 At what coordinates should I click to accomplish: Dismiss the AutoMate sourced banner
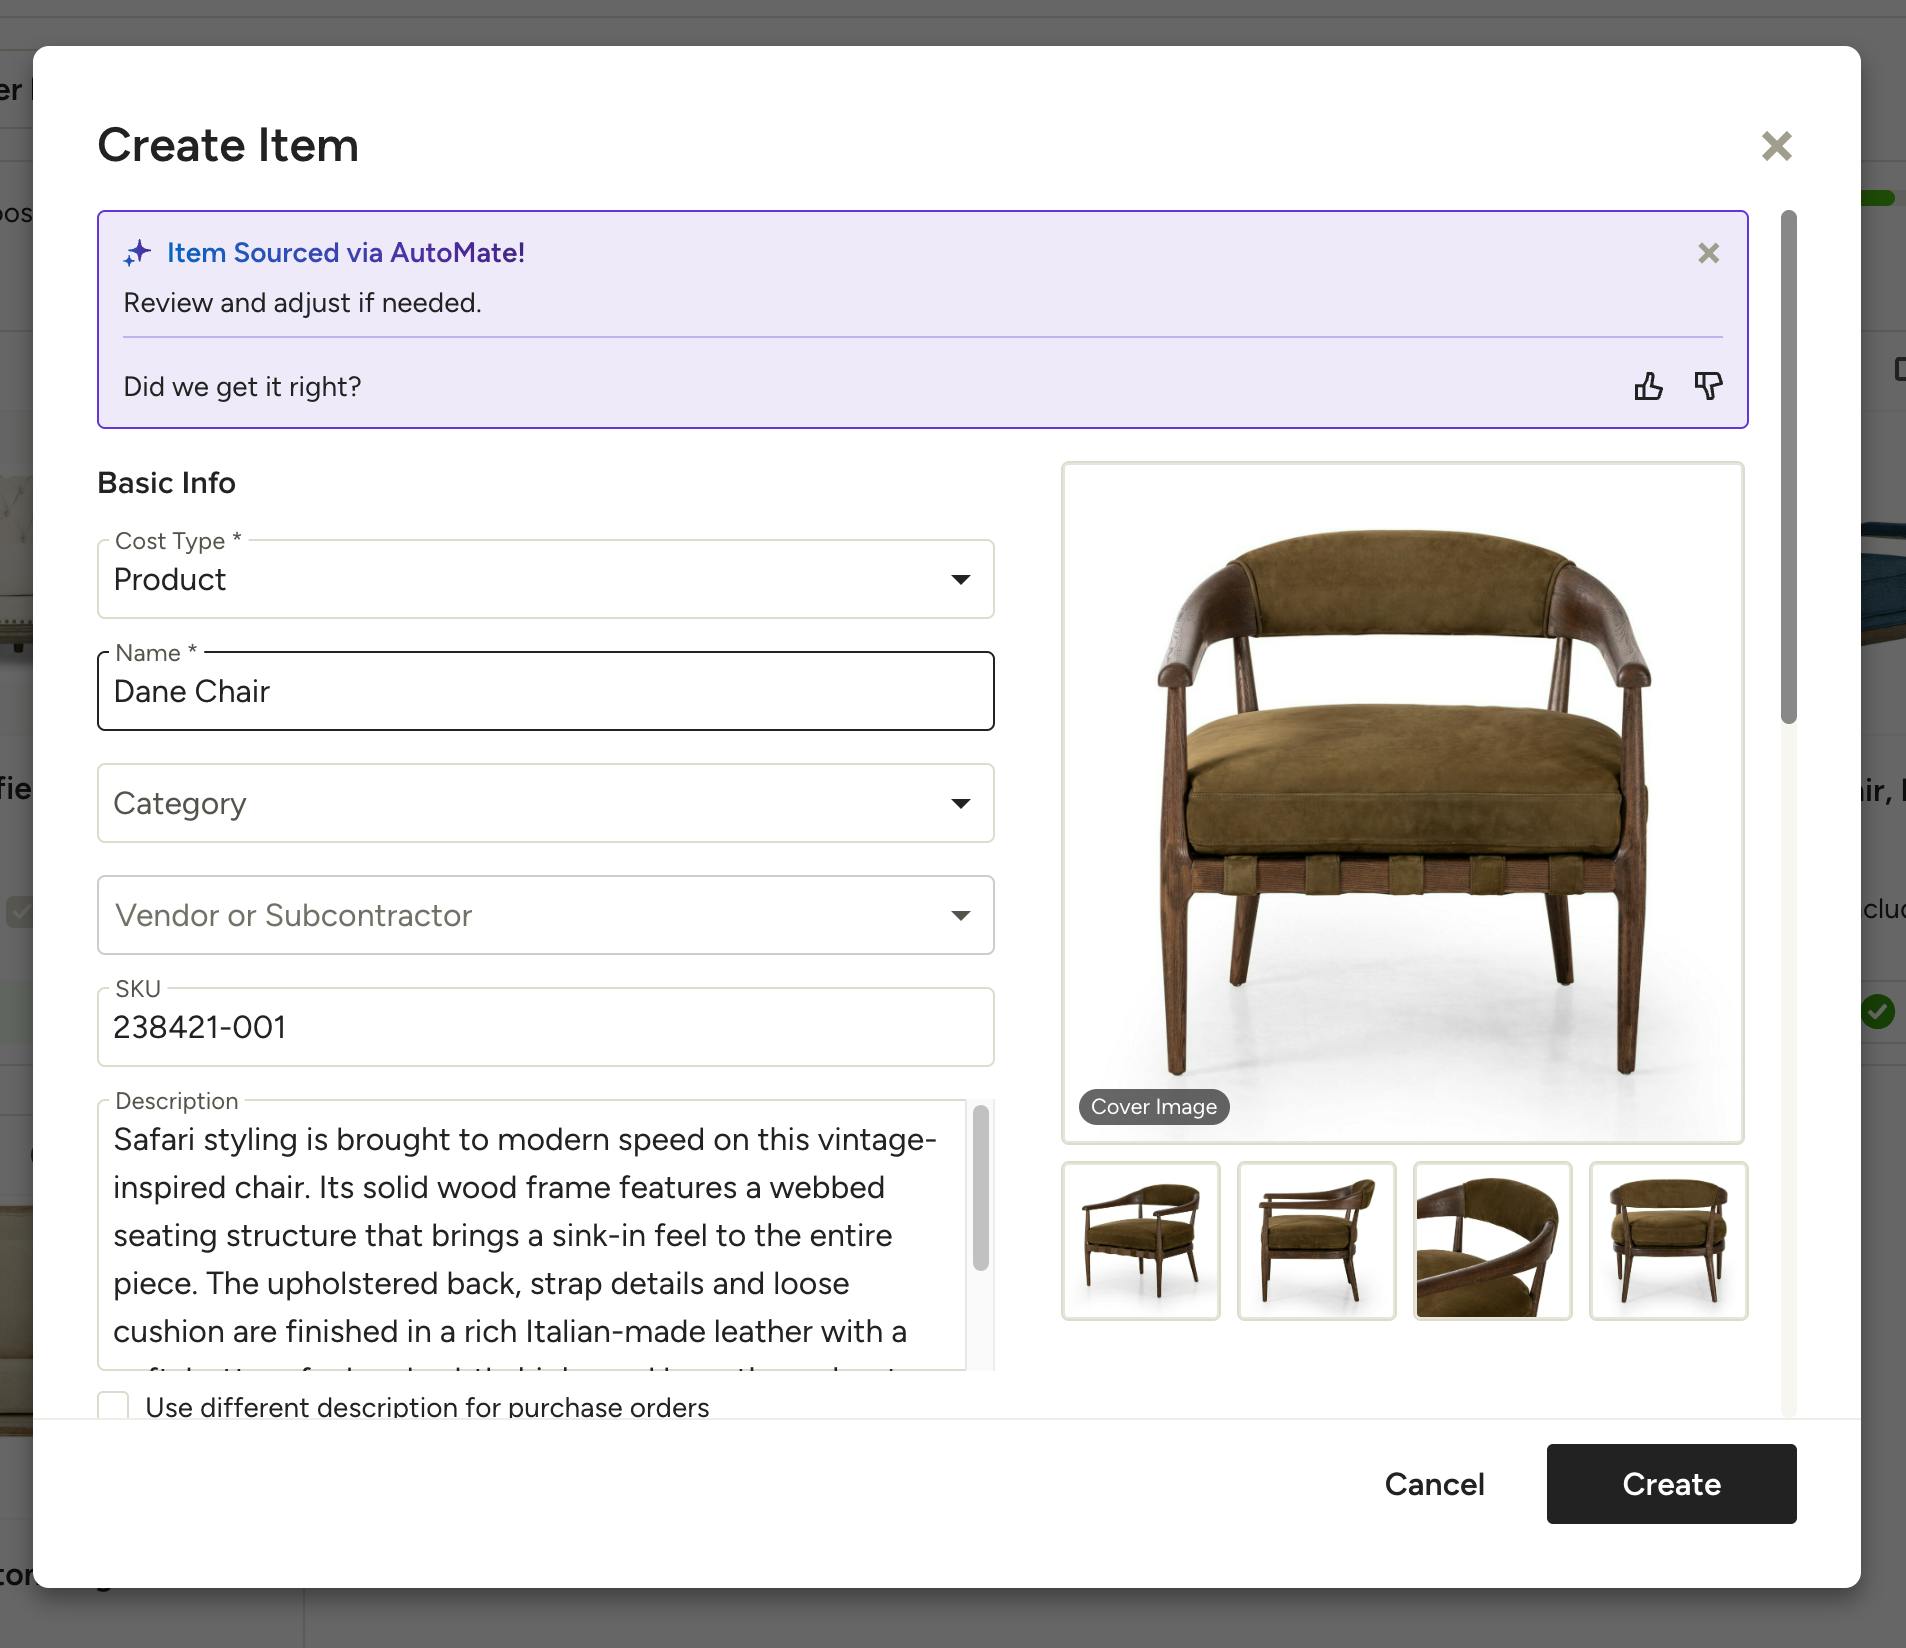click(1708, 253)
